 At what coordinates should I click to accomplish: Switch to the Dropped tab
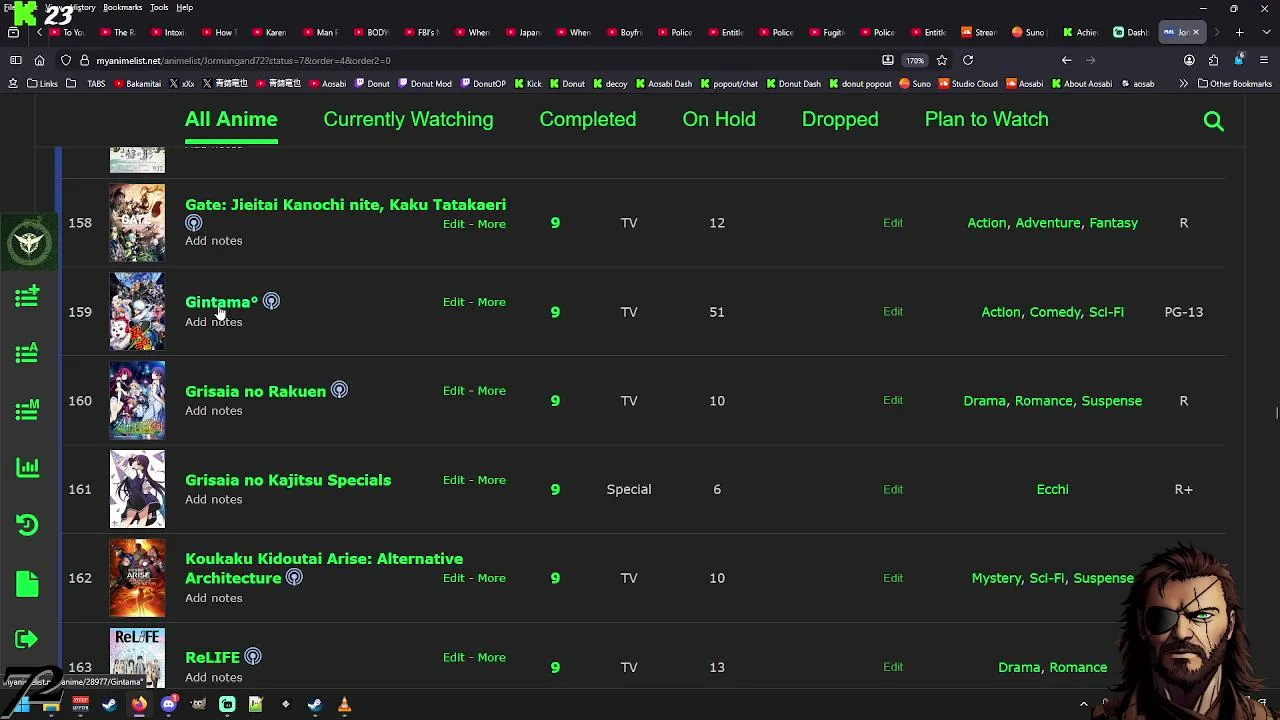[x=840, y=119]
